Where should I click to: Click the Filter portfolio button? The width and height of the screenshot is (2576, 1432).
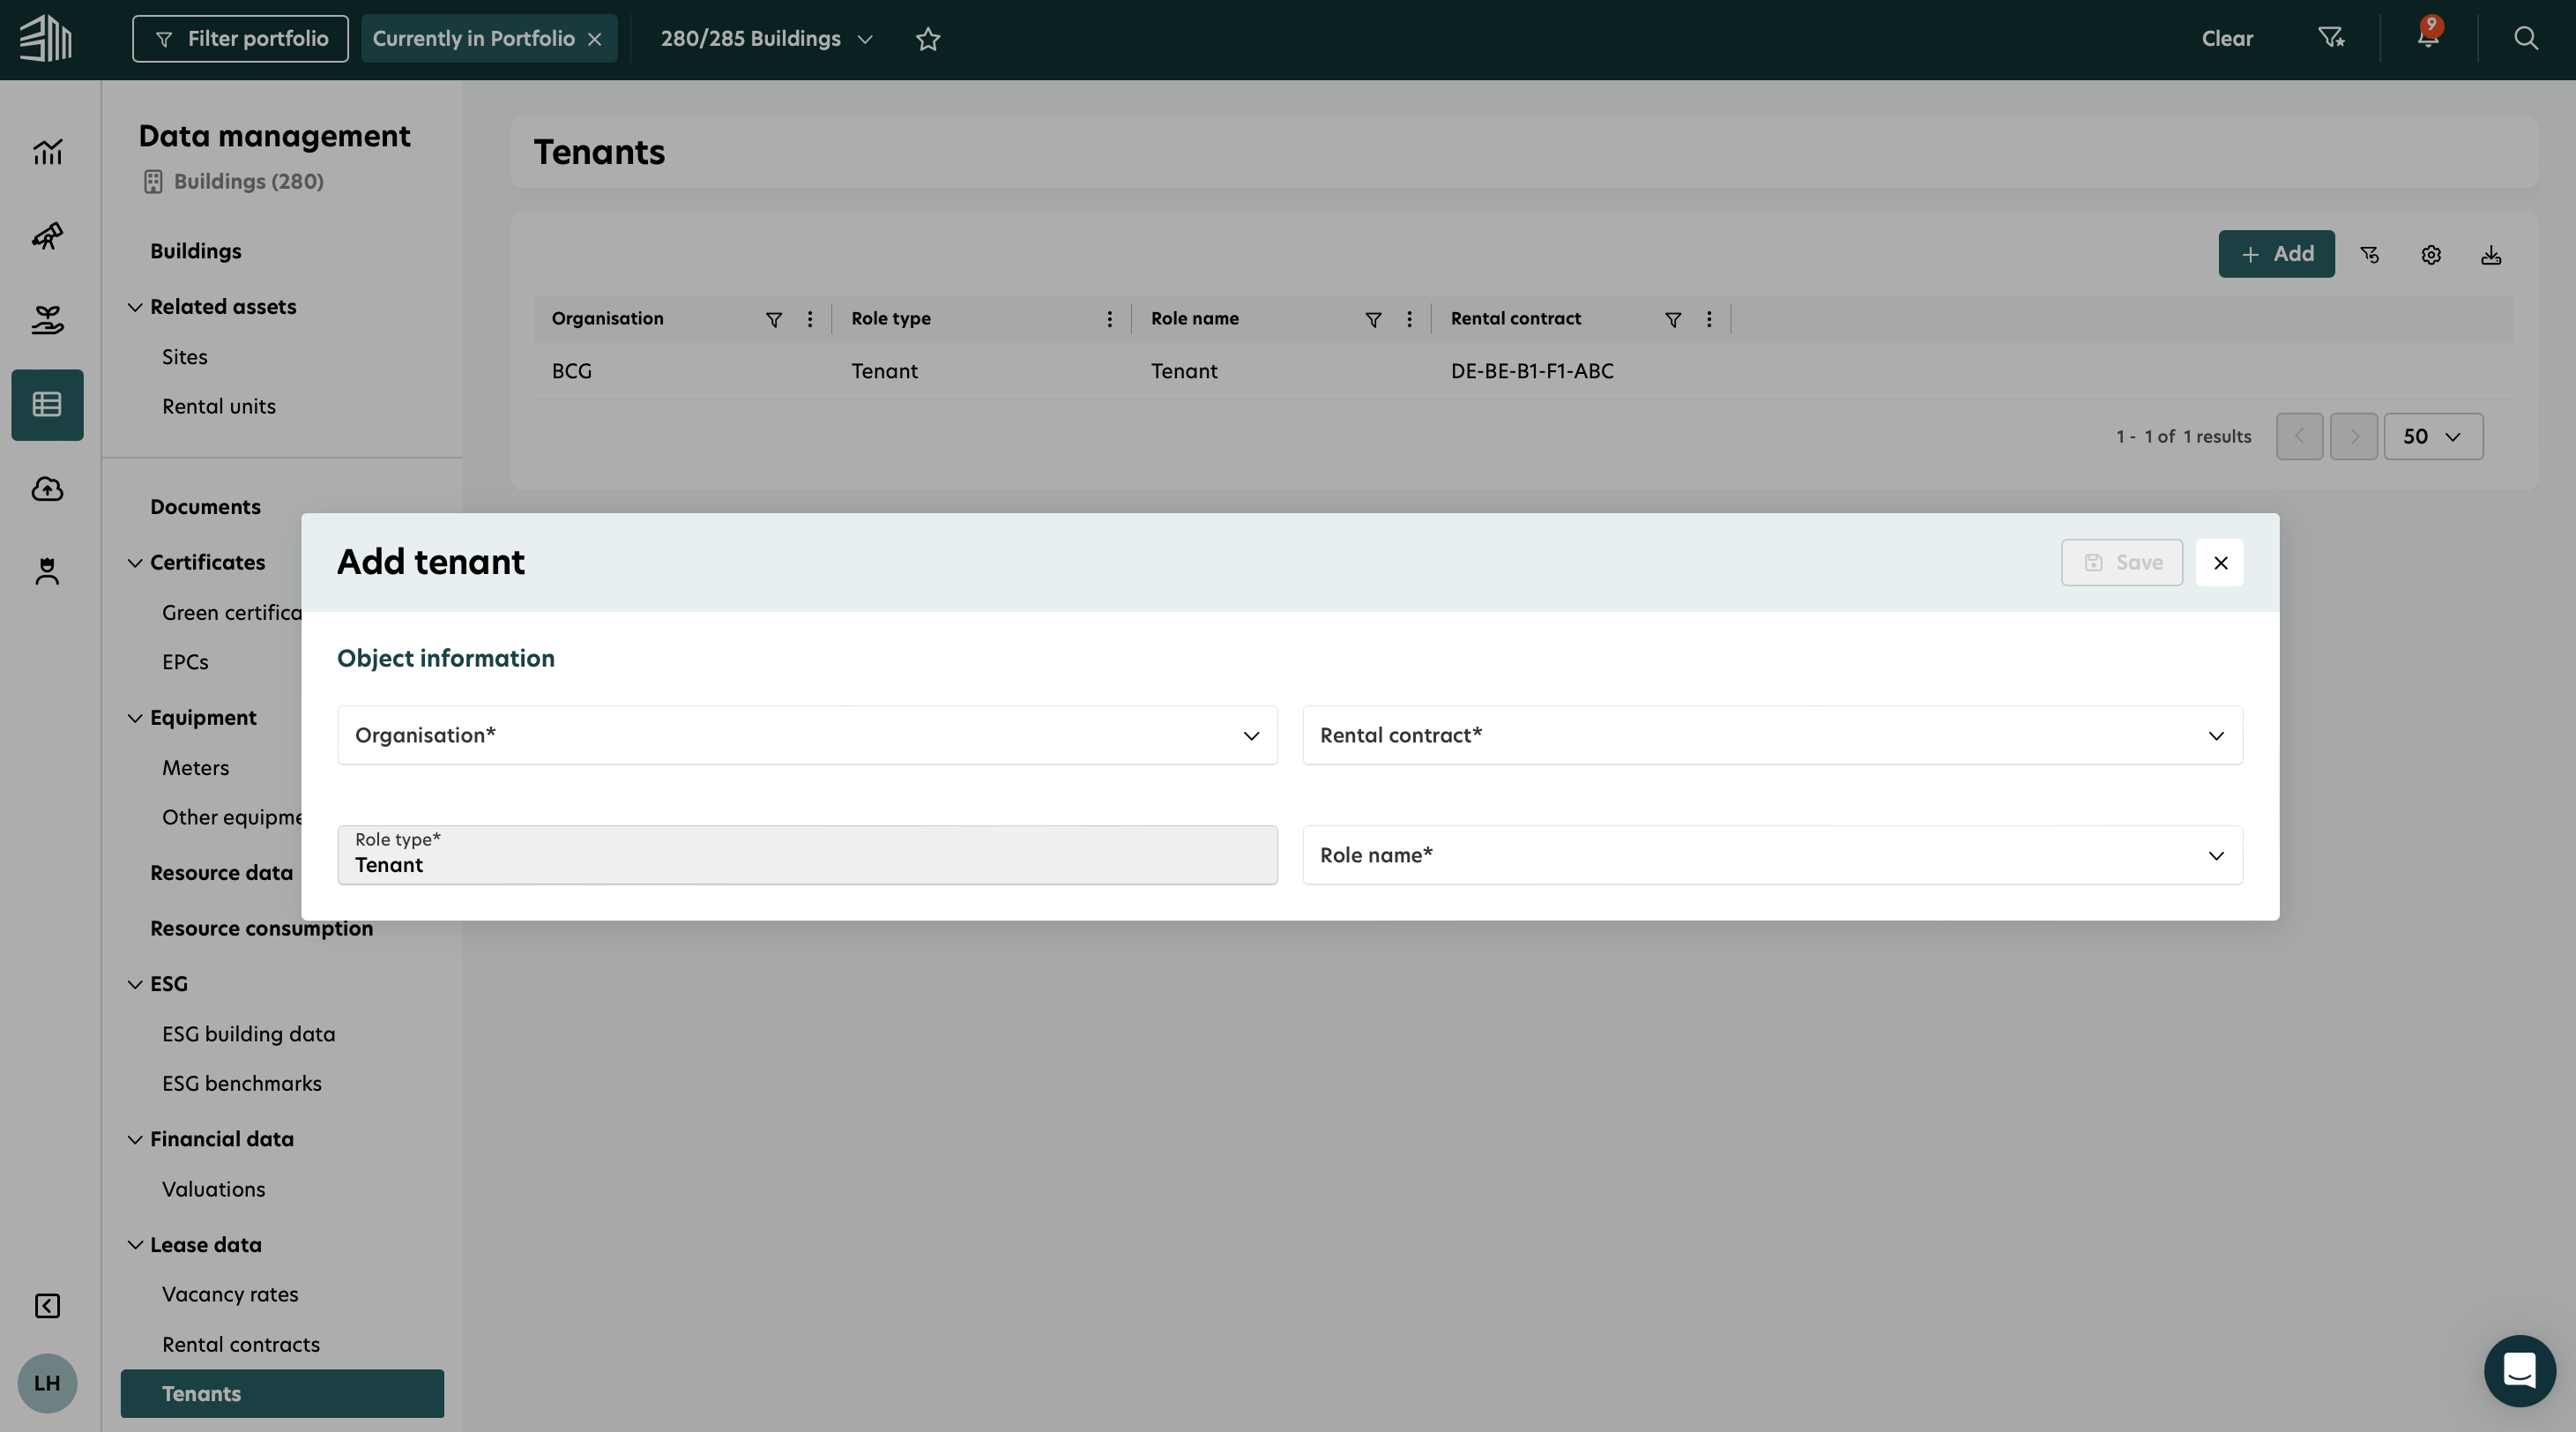coord(240,39)
